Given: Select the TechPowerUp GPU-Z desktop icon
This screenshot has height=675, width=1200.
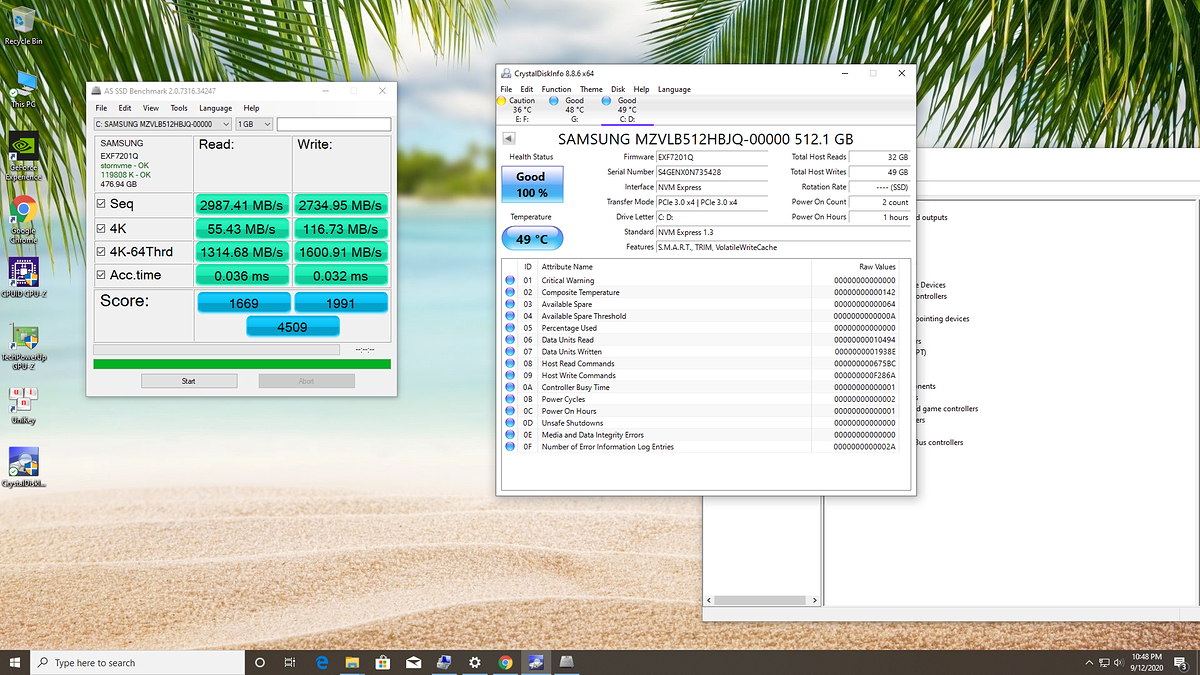Looking at the screenshot, I should [23, 345].
